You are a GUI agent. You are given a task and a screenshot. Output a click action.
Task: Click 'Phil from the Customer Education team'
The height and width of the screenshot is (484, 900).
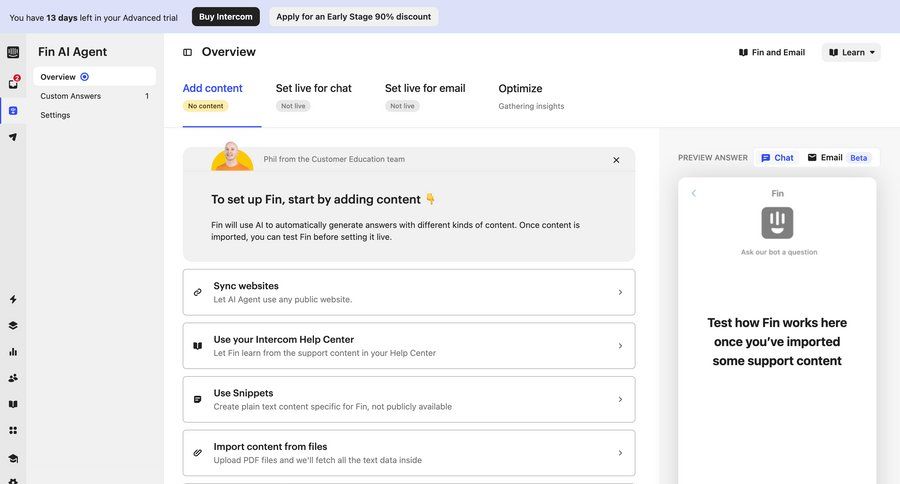(334, 159)
